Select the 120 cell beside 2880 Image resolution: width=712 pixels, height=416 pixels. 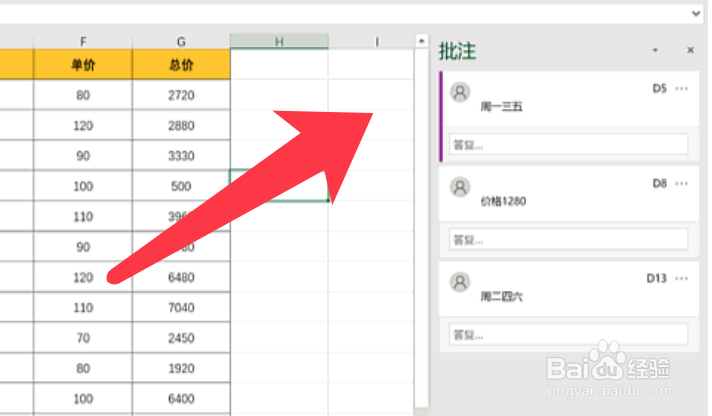[83, 125]
